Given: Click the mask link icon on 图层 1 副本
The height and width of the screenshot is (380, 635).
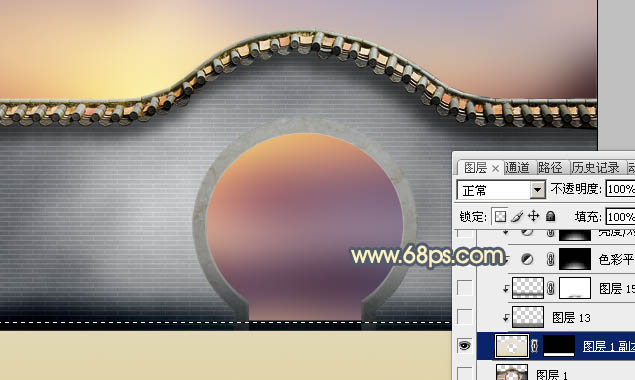Looking at the screenshot, I should 535,346.
